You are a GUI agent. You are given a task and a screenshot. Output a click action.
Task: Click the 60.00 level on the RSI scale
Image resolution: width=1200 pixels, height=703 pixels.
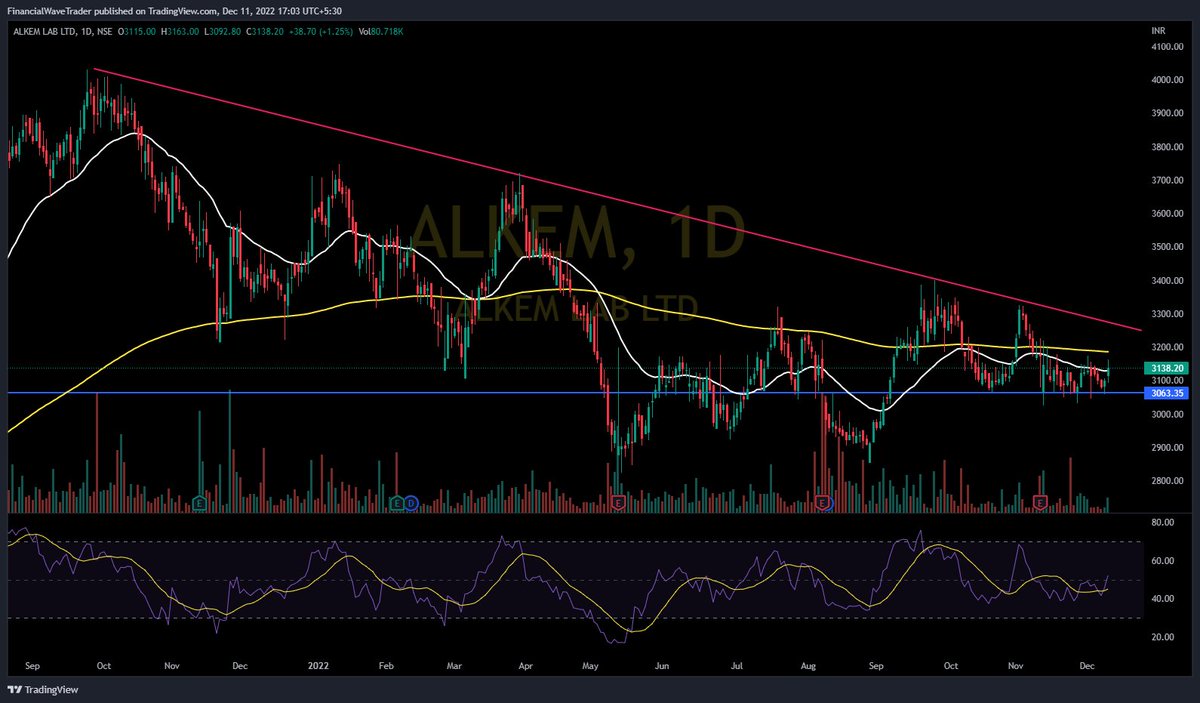[1162, 561]
